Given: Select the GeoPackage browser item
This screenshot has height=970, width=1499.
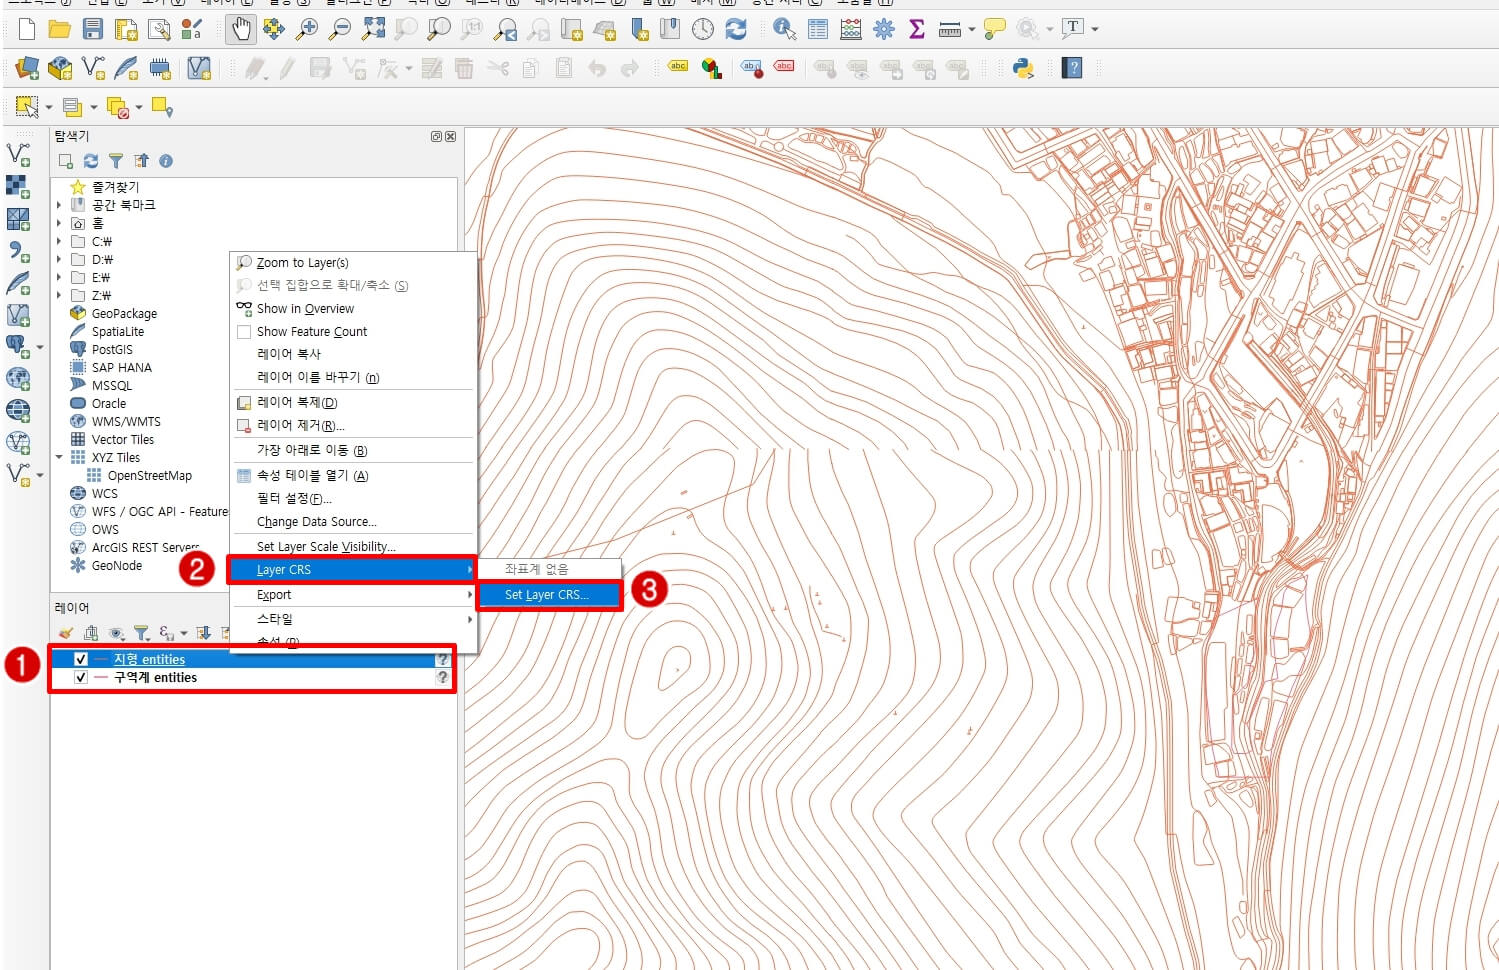Looking at the screenshot, I should pos(124,314).
